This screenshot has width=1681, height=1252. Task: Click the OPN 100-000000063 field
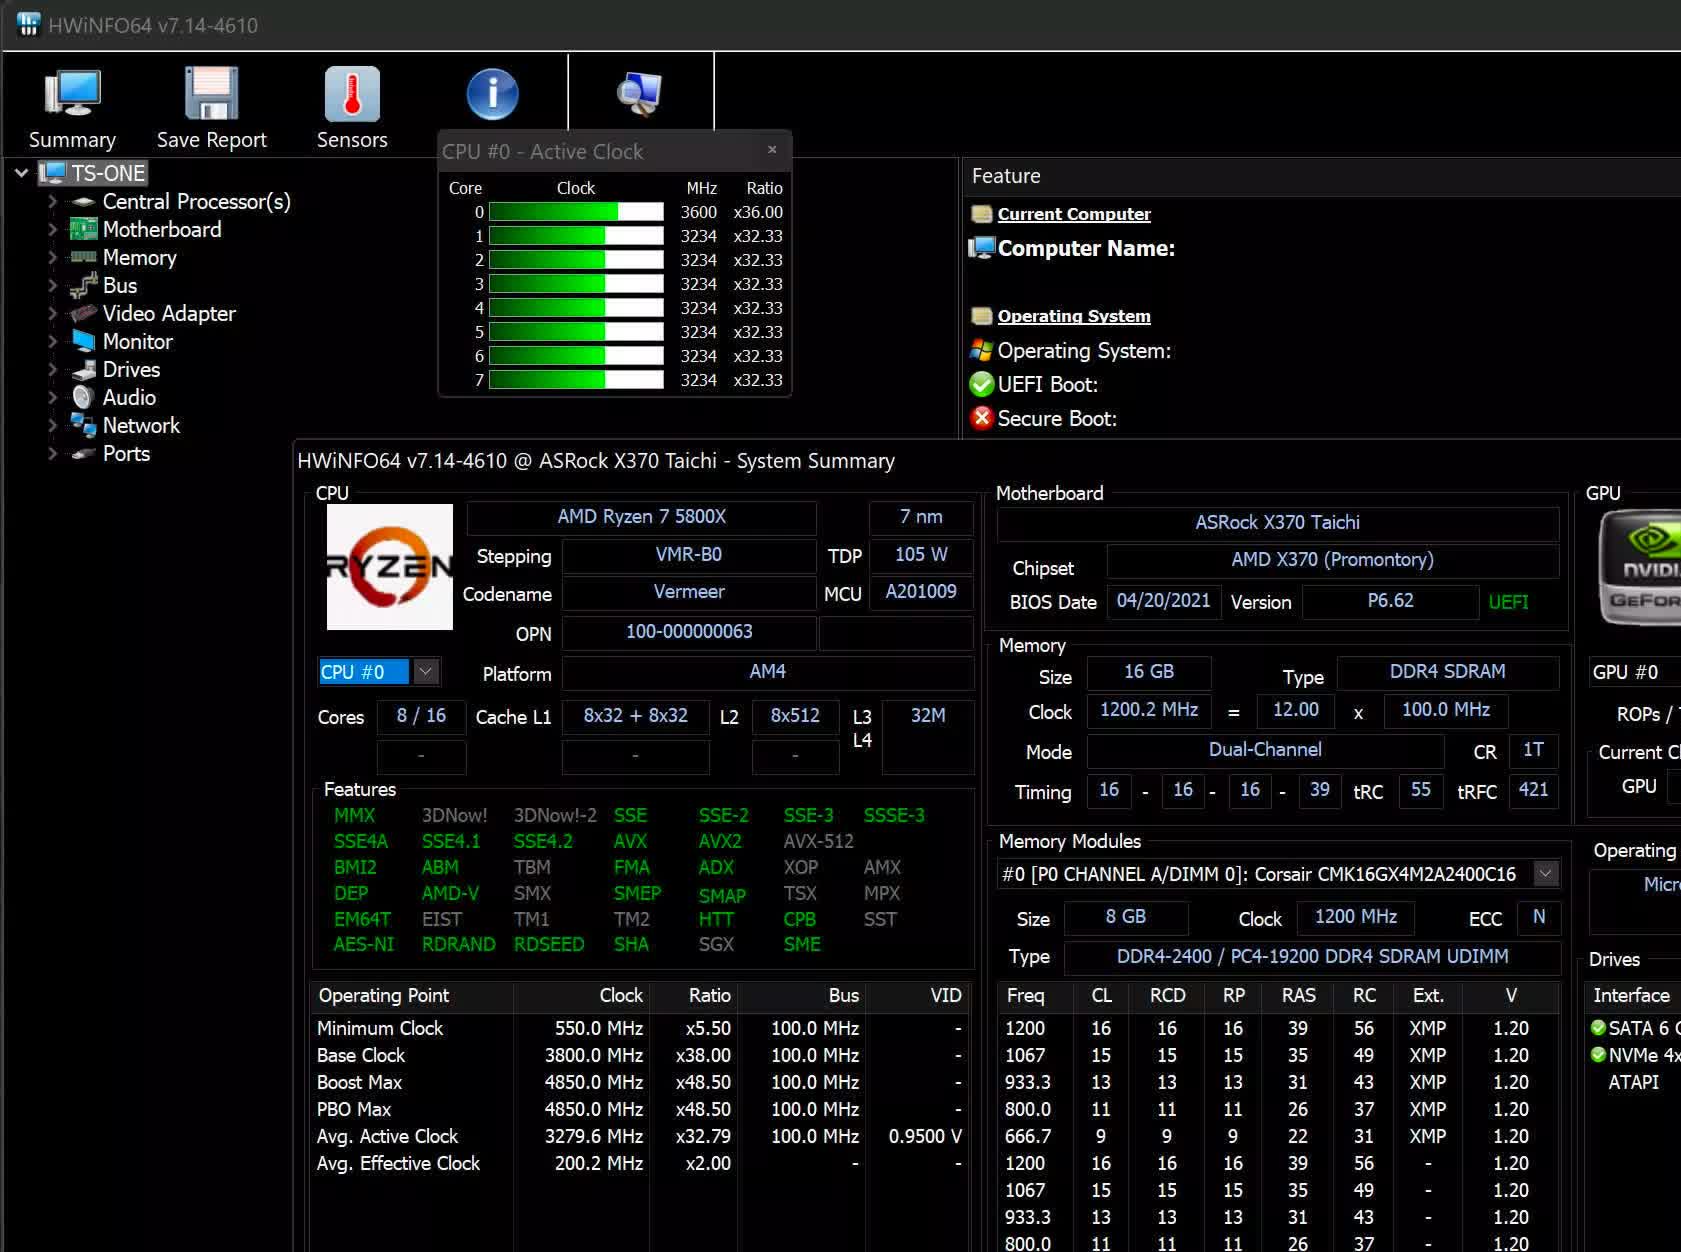click(x=689, y=632)
